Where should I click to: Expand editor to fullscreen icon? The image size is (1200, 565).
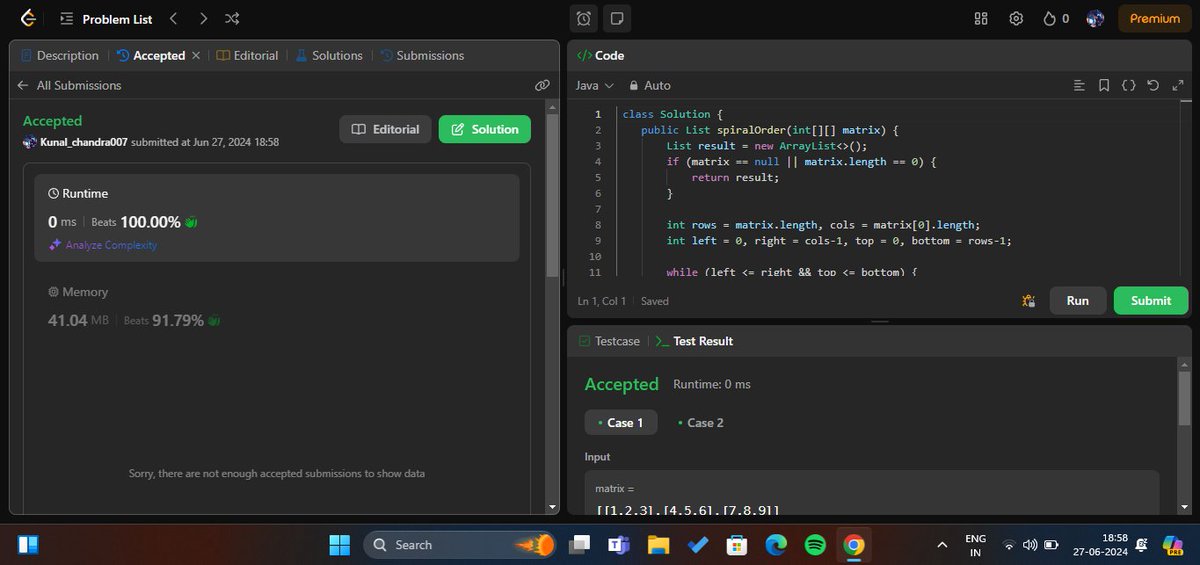tap(1178, 86)
